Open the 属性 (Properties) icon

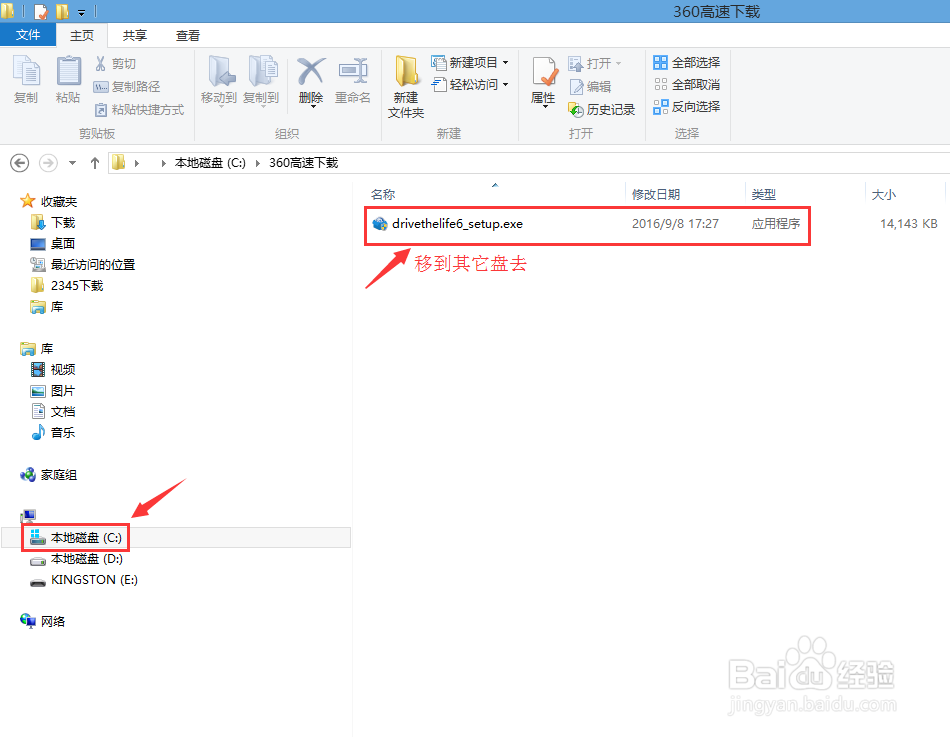[x=544, y=80]
